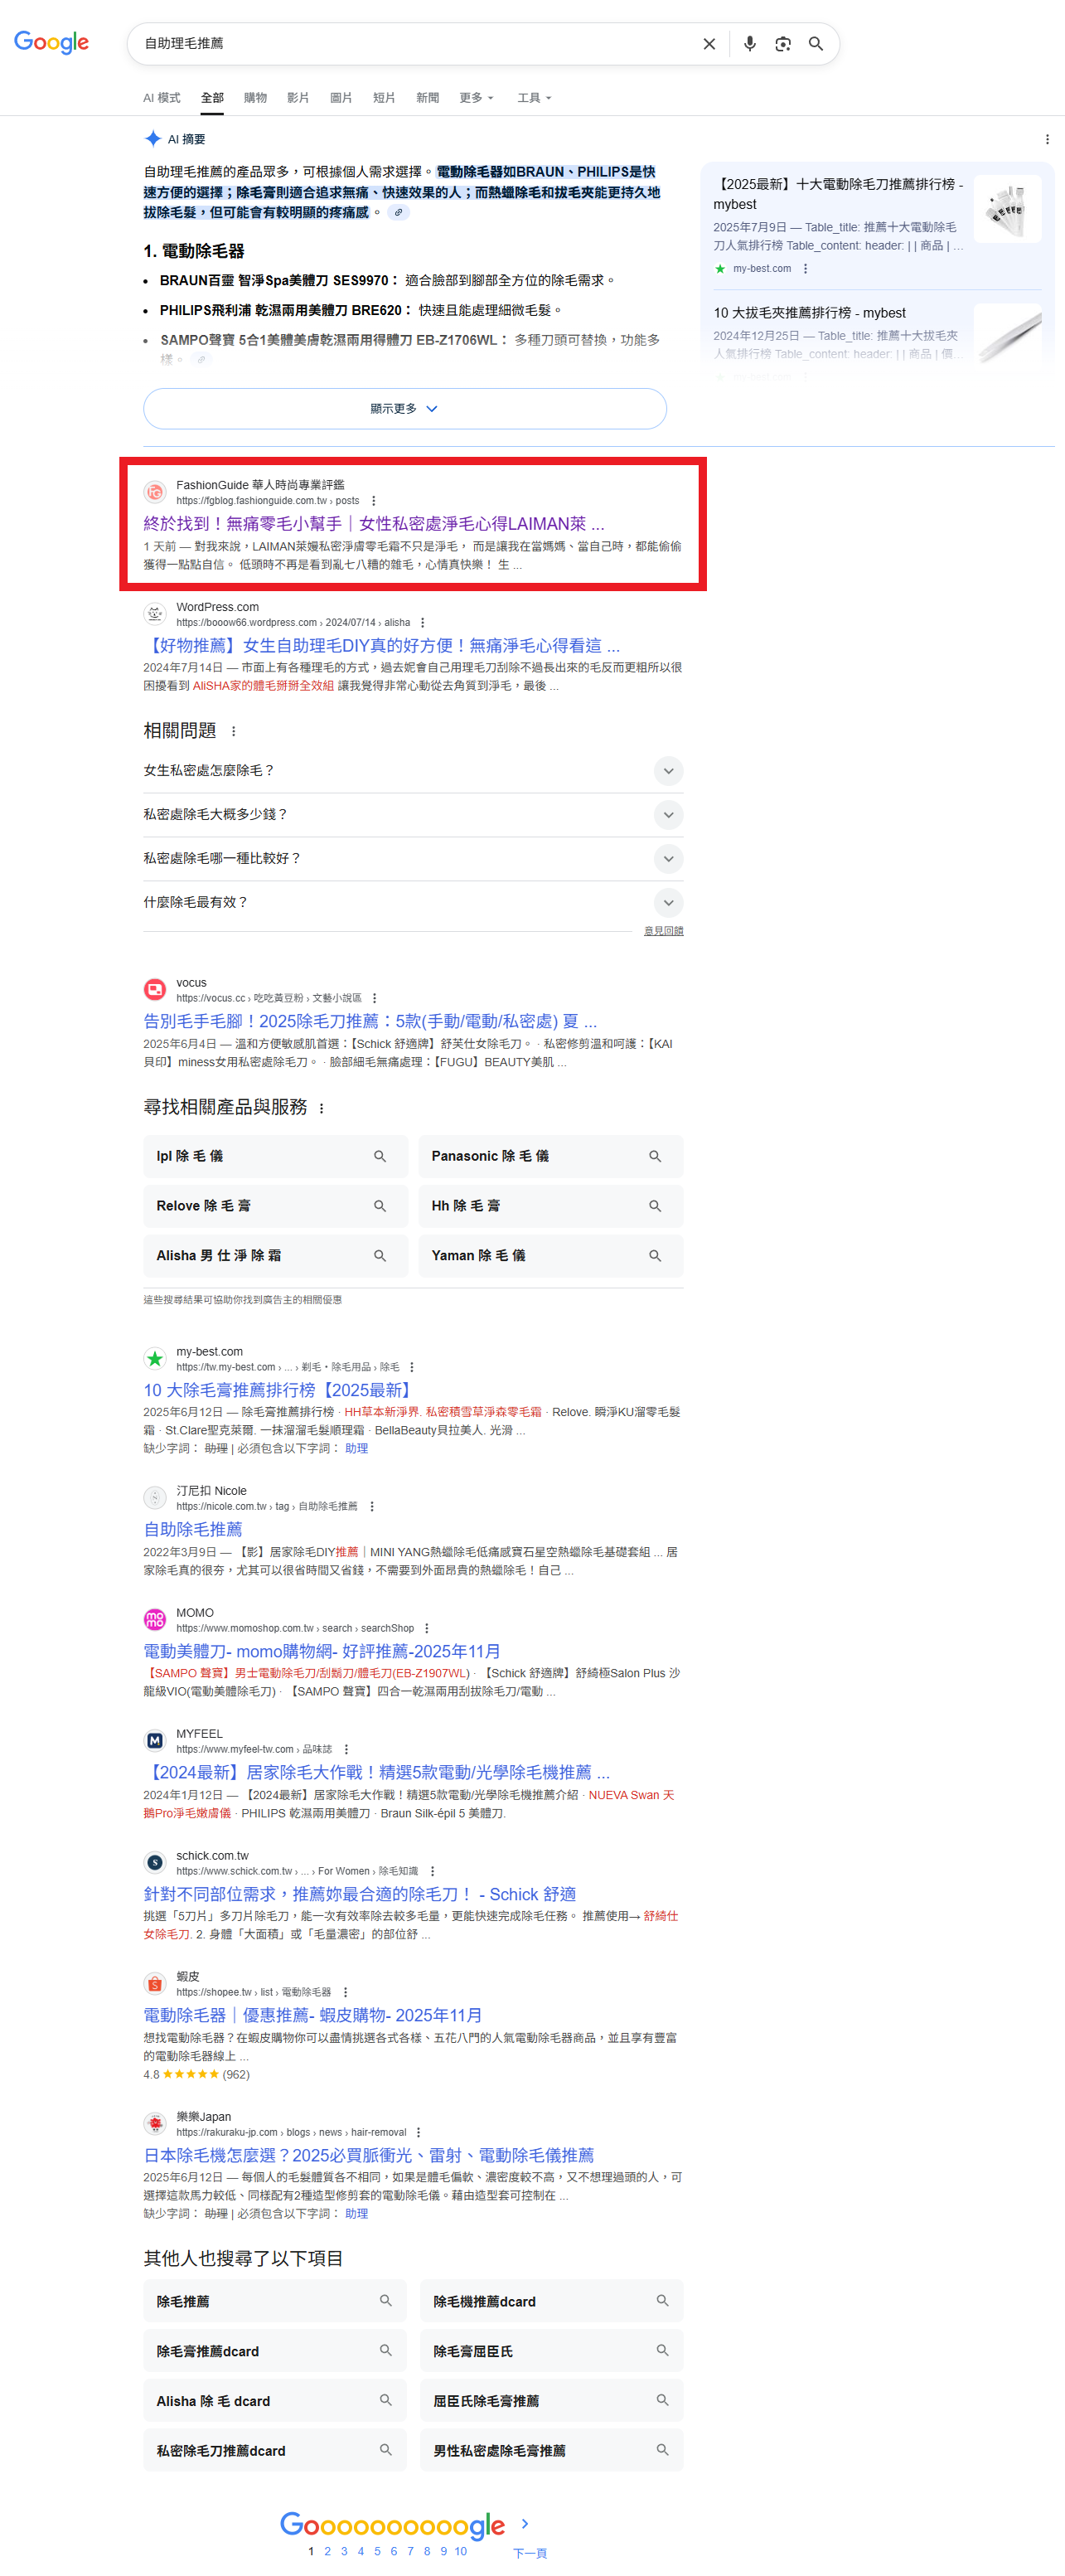Open the 10 大除毛膏推薦排行榜 result link
This screenshot has width=1065, height=2576.
[x=278, y=1390]
